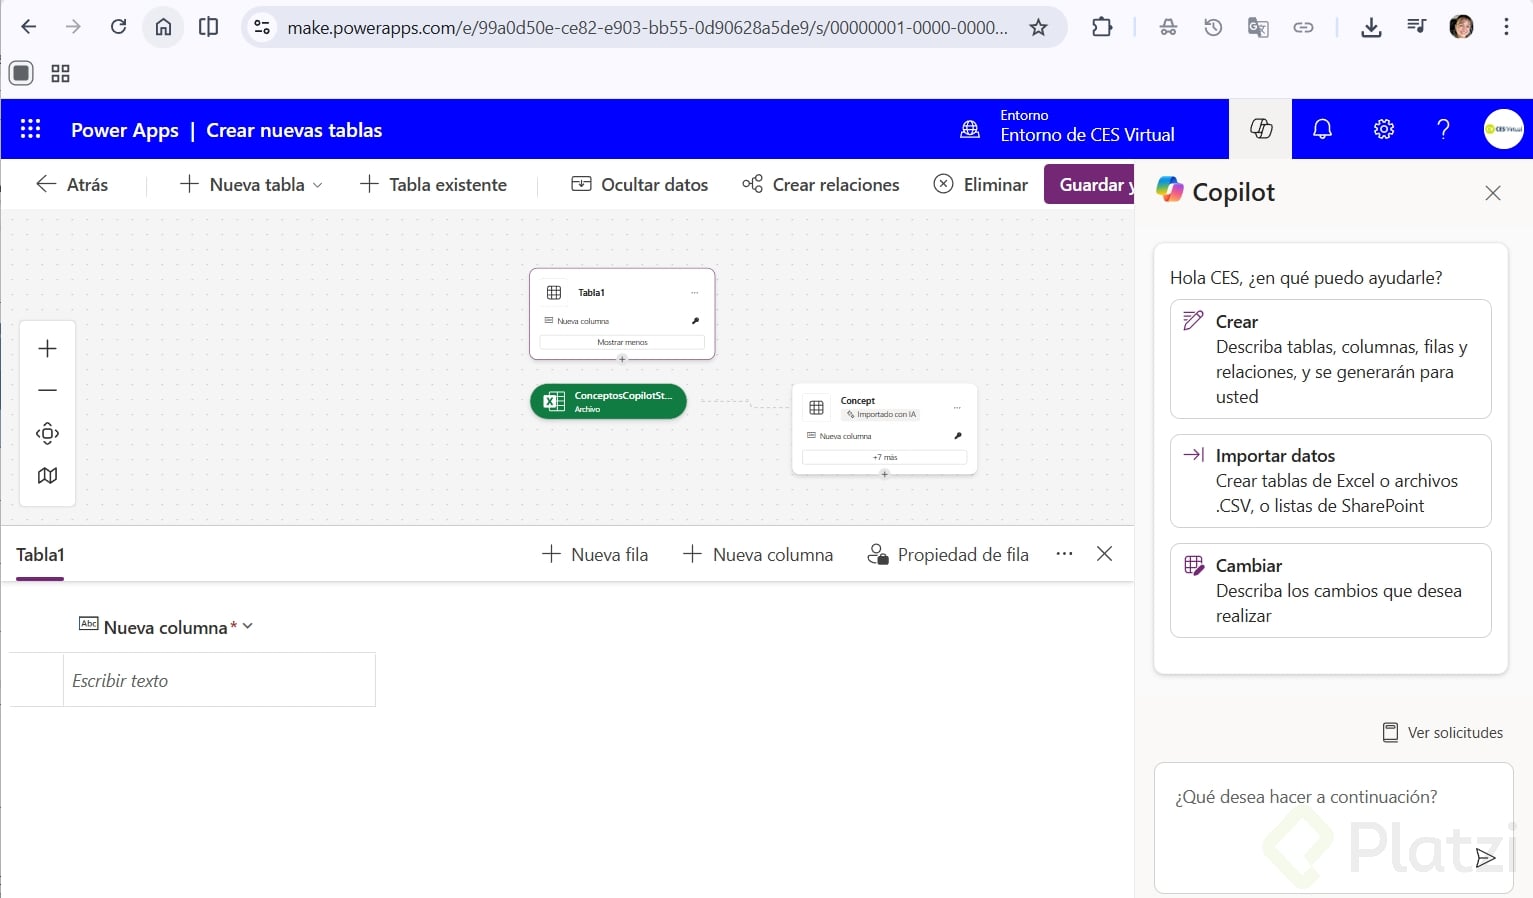Add a Nueva columna from the panel toolbar
1533x898 pixels.
(x=757, y=555)
